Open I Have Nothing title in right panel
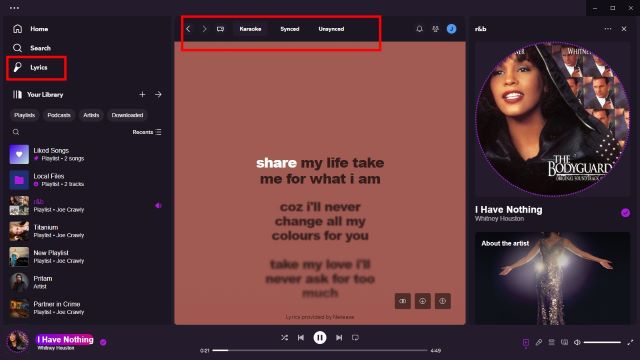Image resolution: width=640 pixels, height=360 pixels. click(x=509, y=210)
